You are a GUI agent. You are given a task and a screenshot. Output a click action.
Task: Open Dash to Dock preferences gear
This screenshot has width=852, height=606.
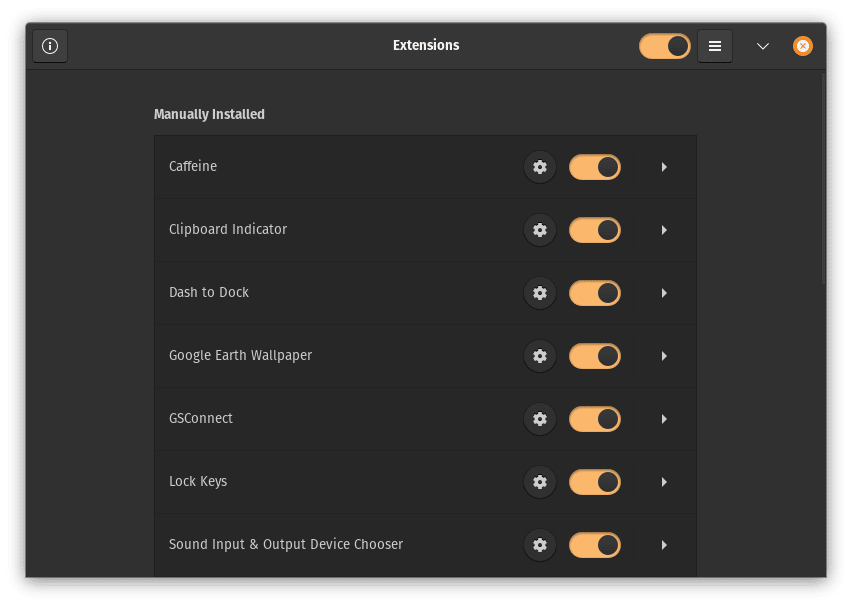[x=540, y=293]
